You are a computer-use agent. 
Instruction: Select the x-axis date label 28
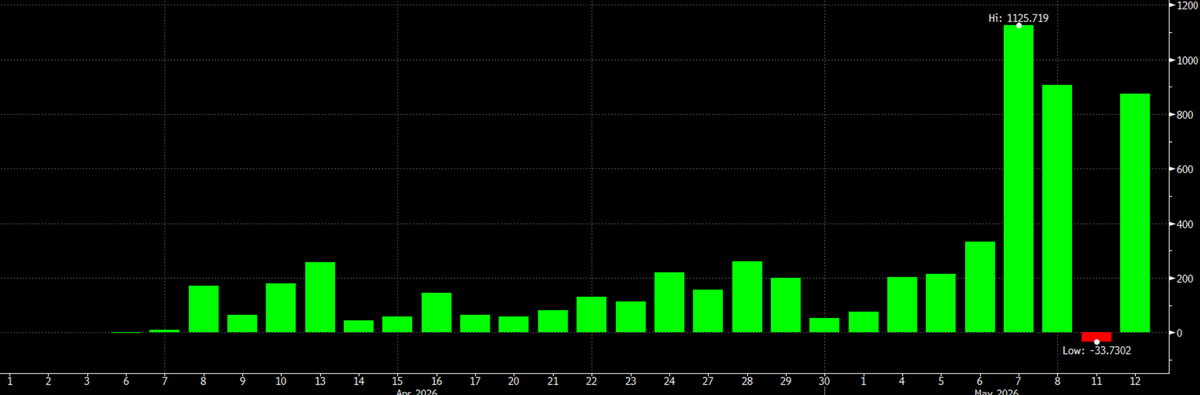(x=747, y=381)
